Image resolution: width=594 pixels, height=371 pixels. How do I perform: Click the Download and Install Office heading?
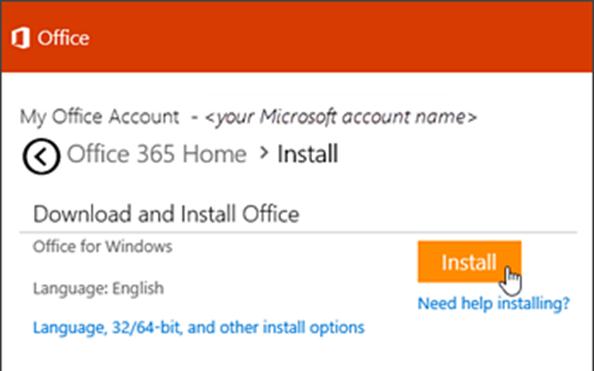point(166,214)
